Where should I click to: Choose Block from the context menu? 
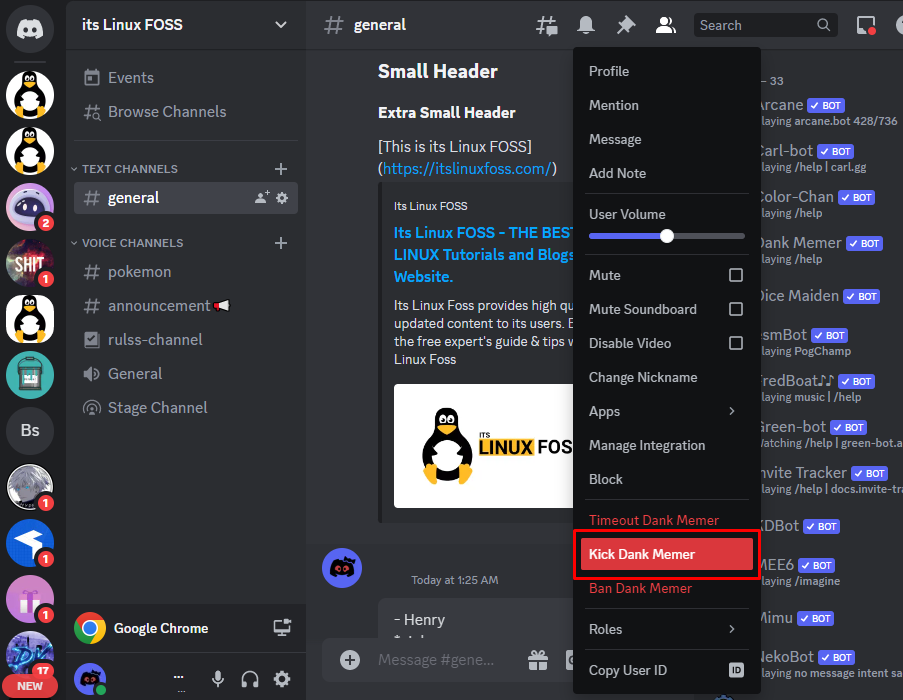[666, 479]
